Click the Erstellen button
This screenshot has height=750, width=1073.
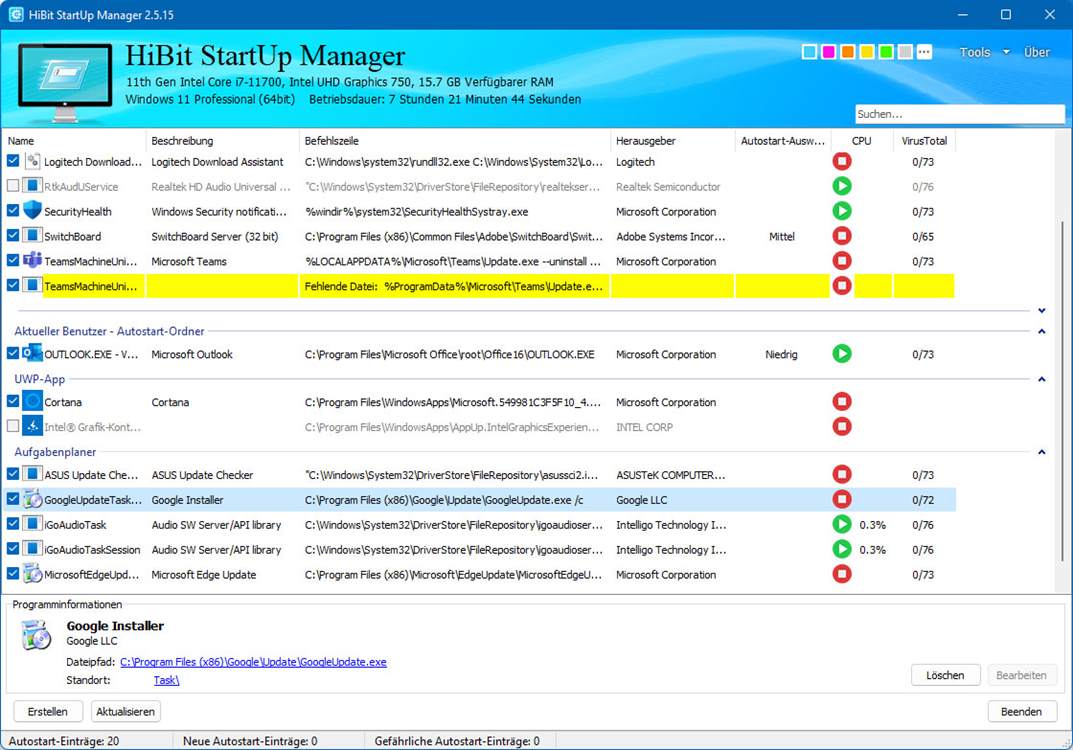(48, 712)
